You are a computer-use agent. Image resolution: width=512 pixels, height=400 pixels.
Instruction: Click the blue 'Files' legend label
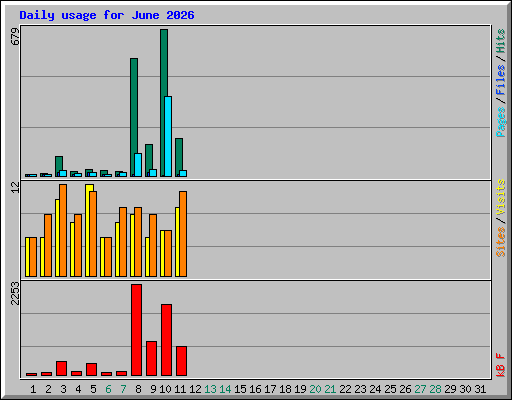501,80
